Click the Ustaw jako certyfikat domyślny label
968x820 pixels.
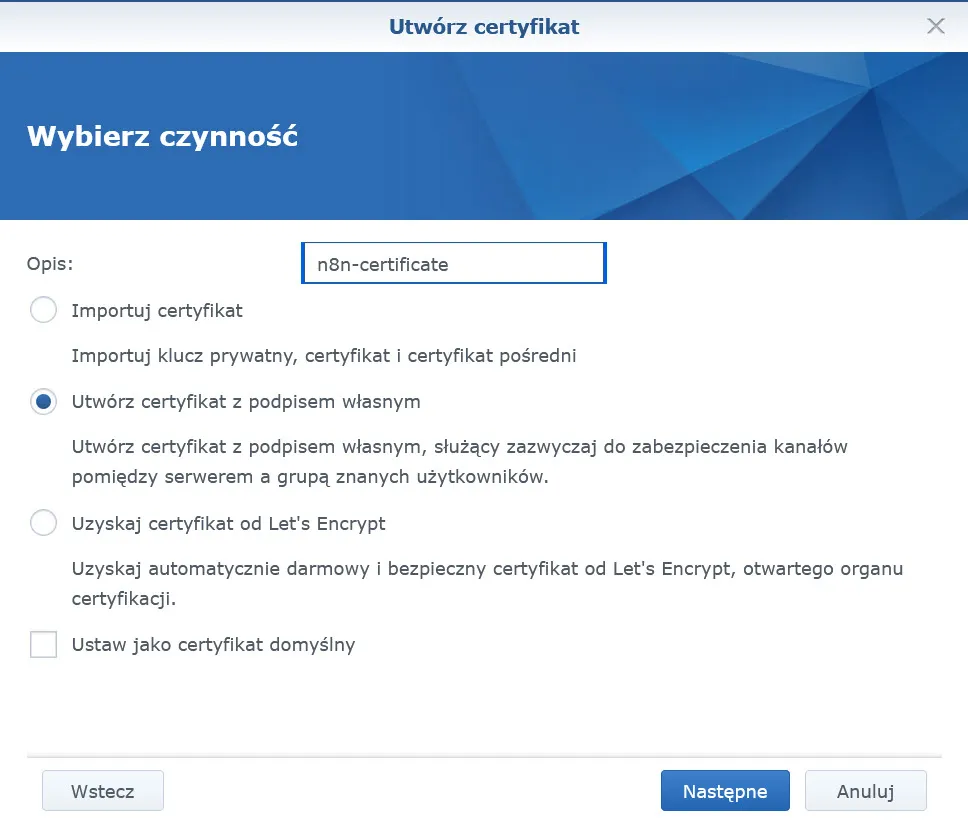[x=213, y=645]
